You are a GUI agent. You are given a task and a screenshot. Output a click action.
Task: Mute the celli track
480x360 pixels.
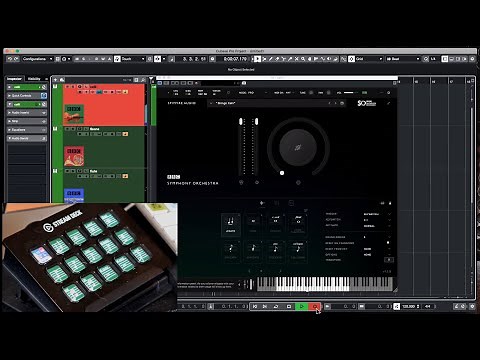[68, 87]
